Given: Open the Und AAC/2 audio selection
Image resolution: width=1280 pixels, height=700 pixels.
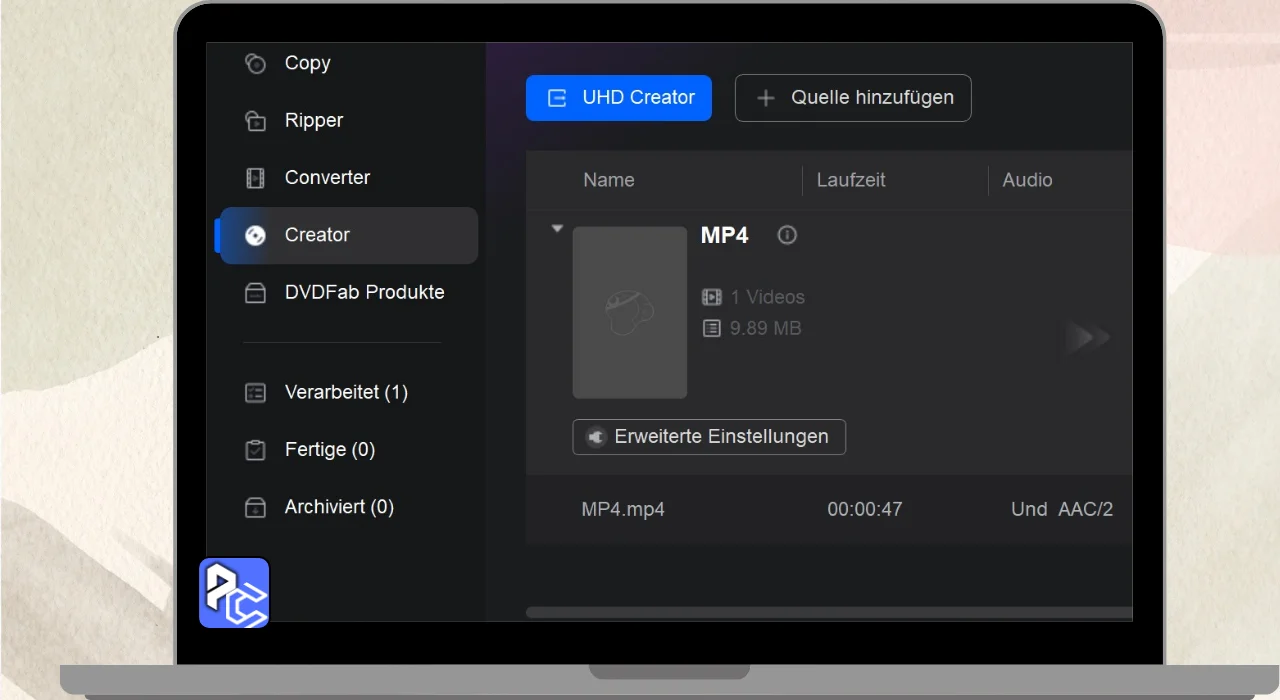Looking at the screenshot, I should (1062, 510).
